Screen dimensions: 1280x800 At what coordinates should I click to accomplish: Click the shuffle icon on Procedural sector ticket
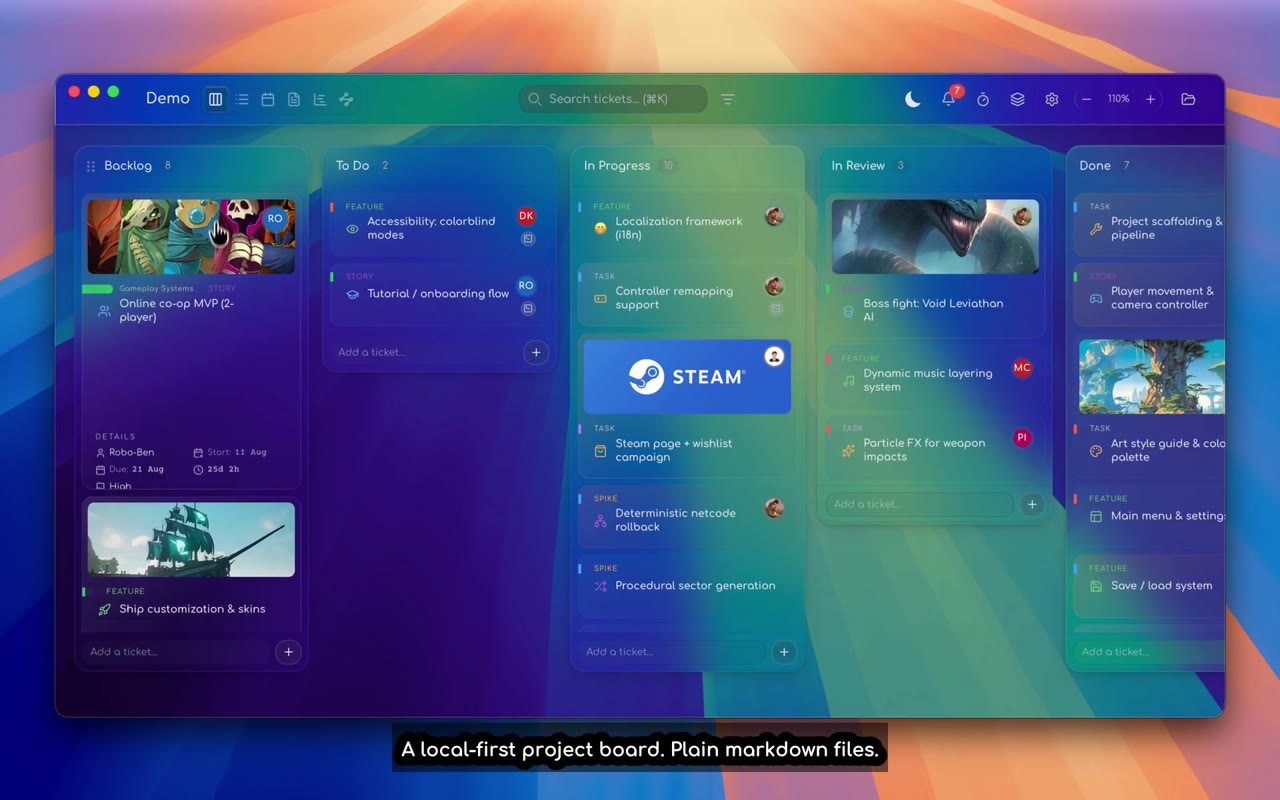tap(600, 586)
